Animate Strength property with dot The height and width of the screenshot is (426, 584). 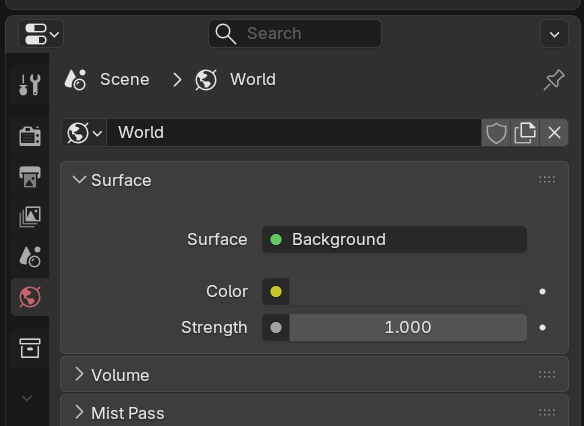[x=542, y=328]
